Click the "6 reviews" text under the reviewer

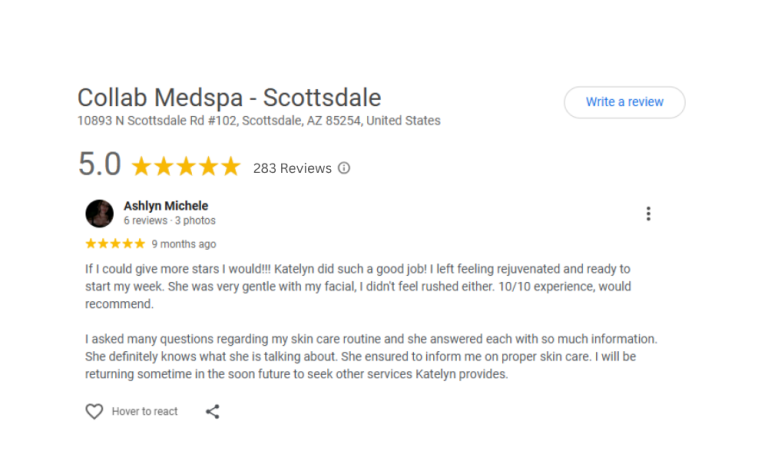click(x=143, y=221)
